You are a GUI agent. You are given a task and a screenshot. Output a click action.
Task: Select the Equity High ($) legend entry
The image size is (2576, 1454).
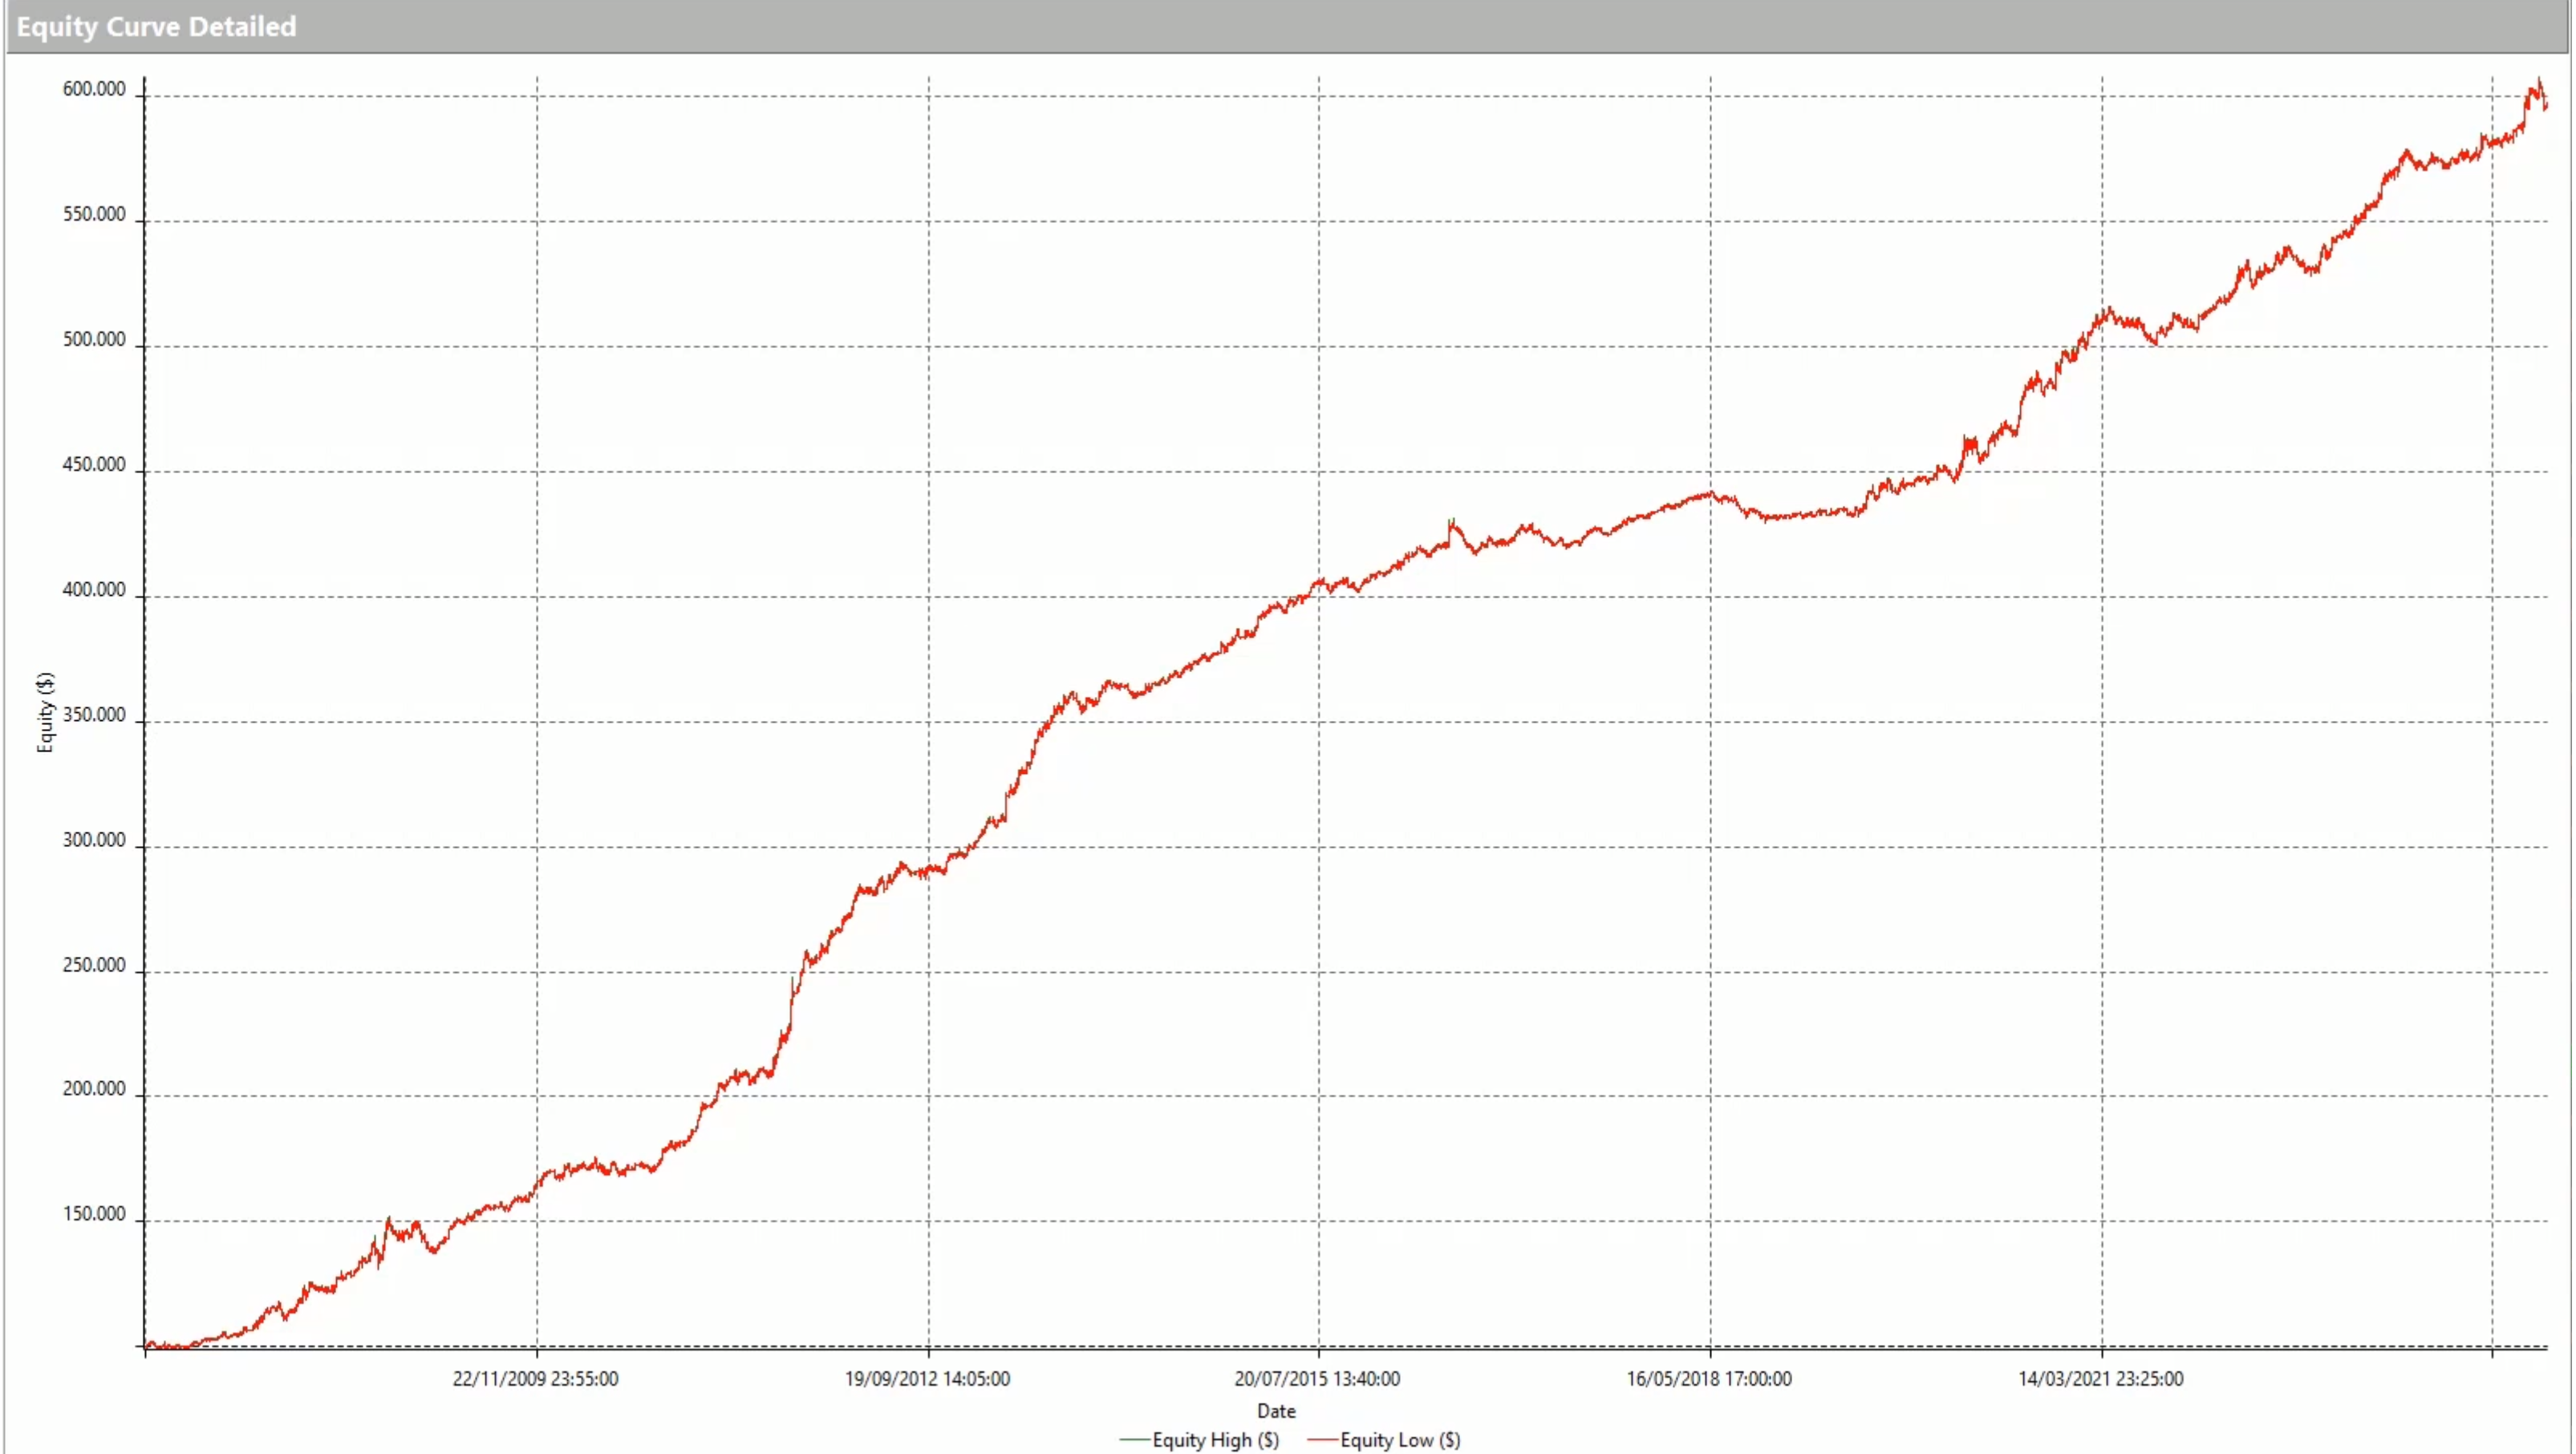[x=1200, y=1440]
